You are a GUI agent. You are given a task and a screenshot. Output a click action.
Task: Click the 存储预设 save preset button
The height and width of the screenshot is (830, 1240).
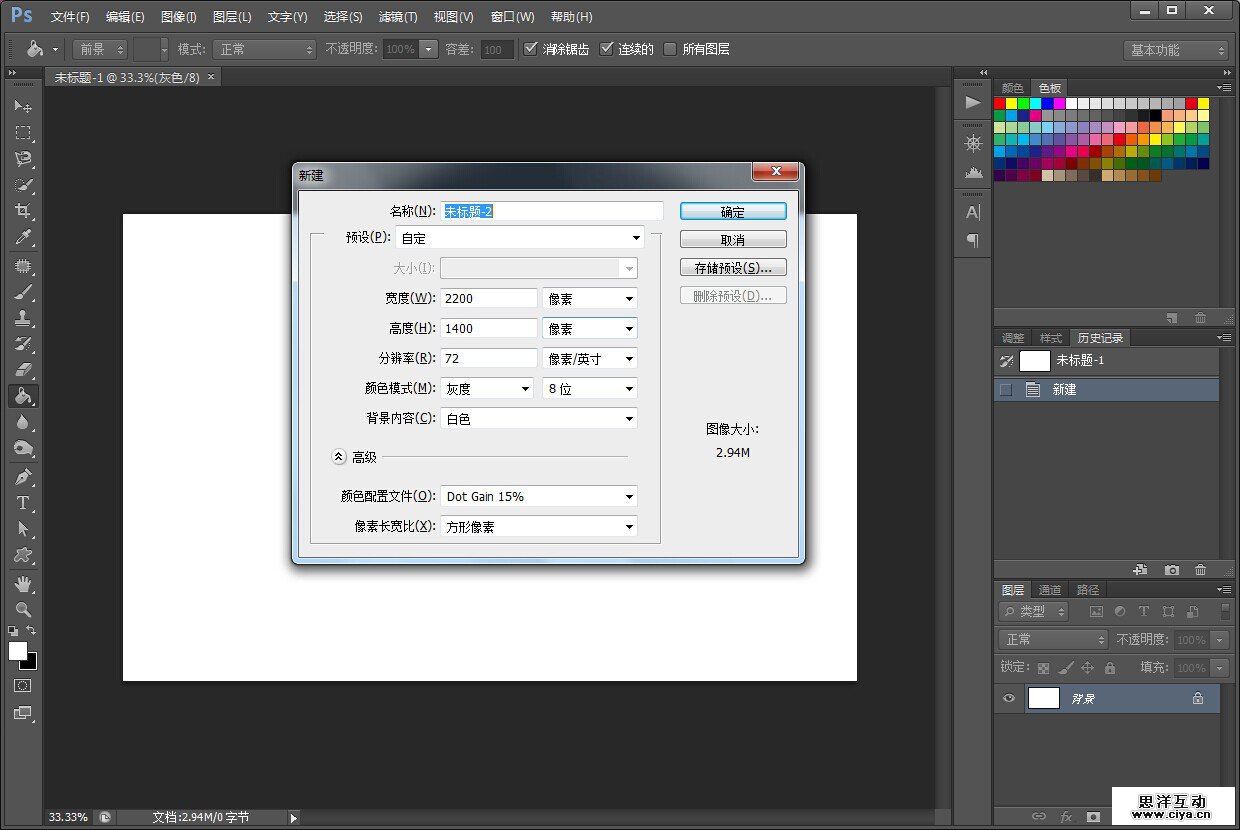[733, 268]
